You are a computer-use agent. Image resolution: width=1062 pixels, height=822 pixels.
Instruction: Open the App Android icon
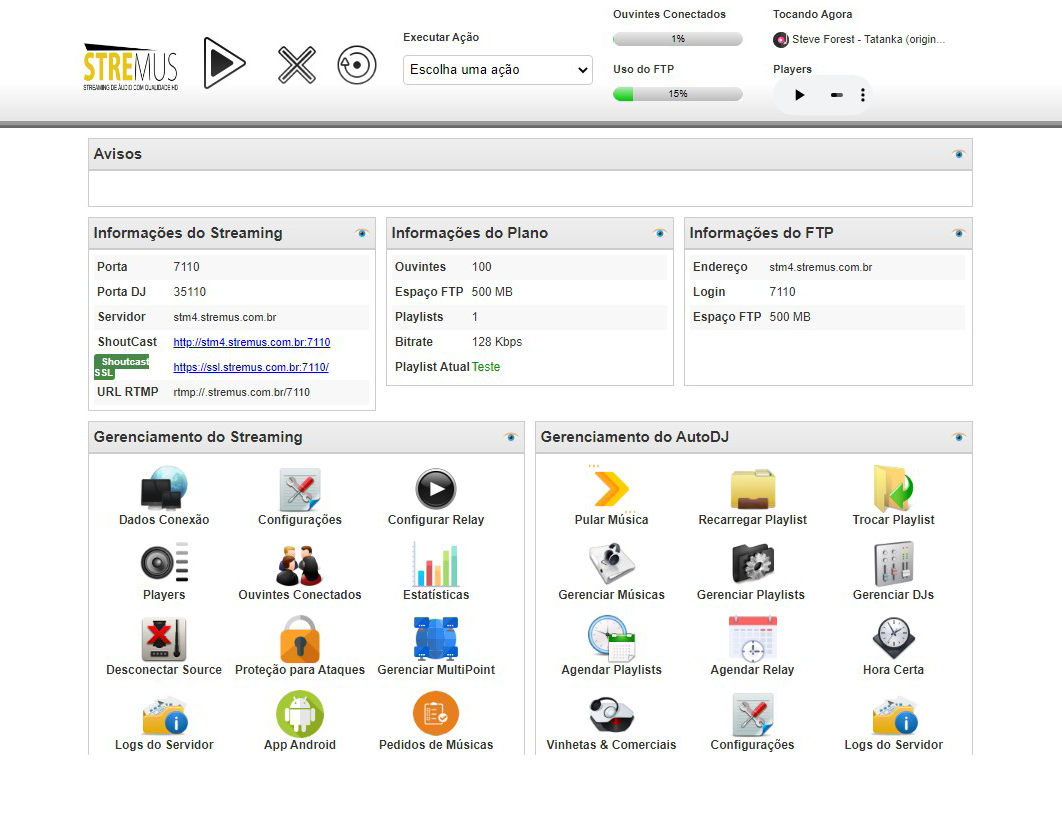(300, 715)
